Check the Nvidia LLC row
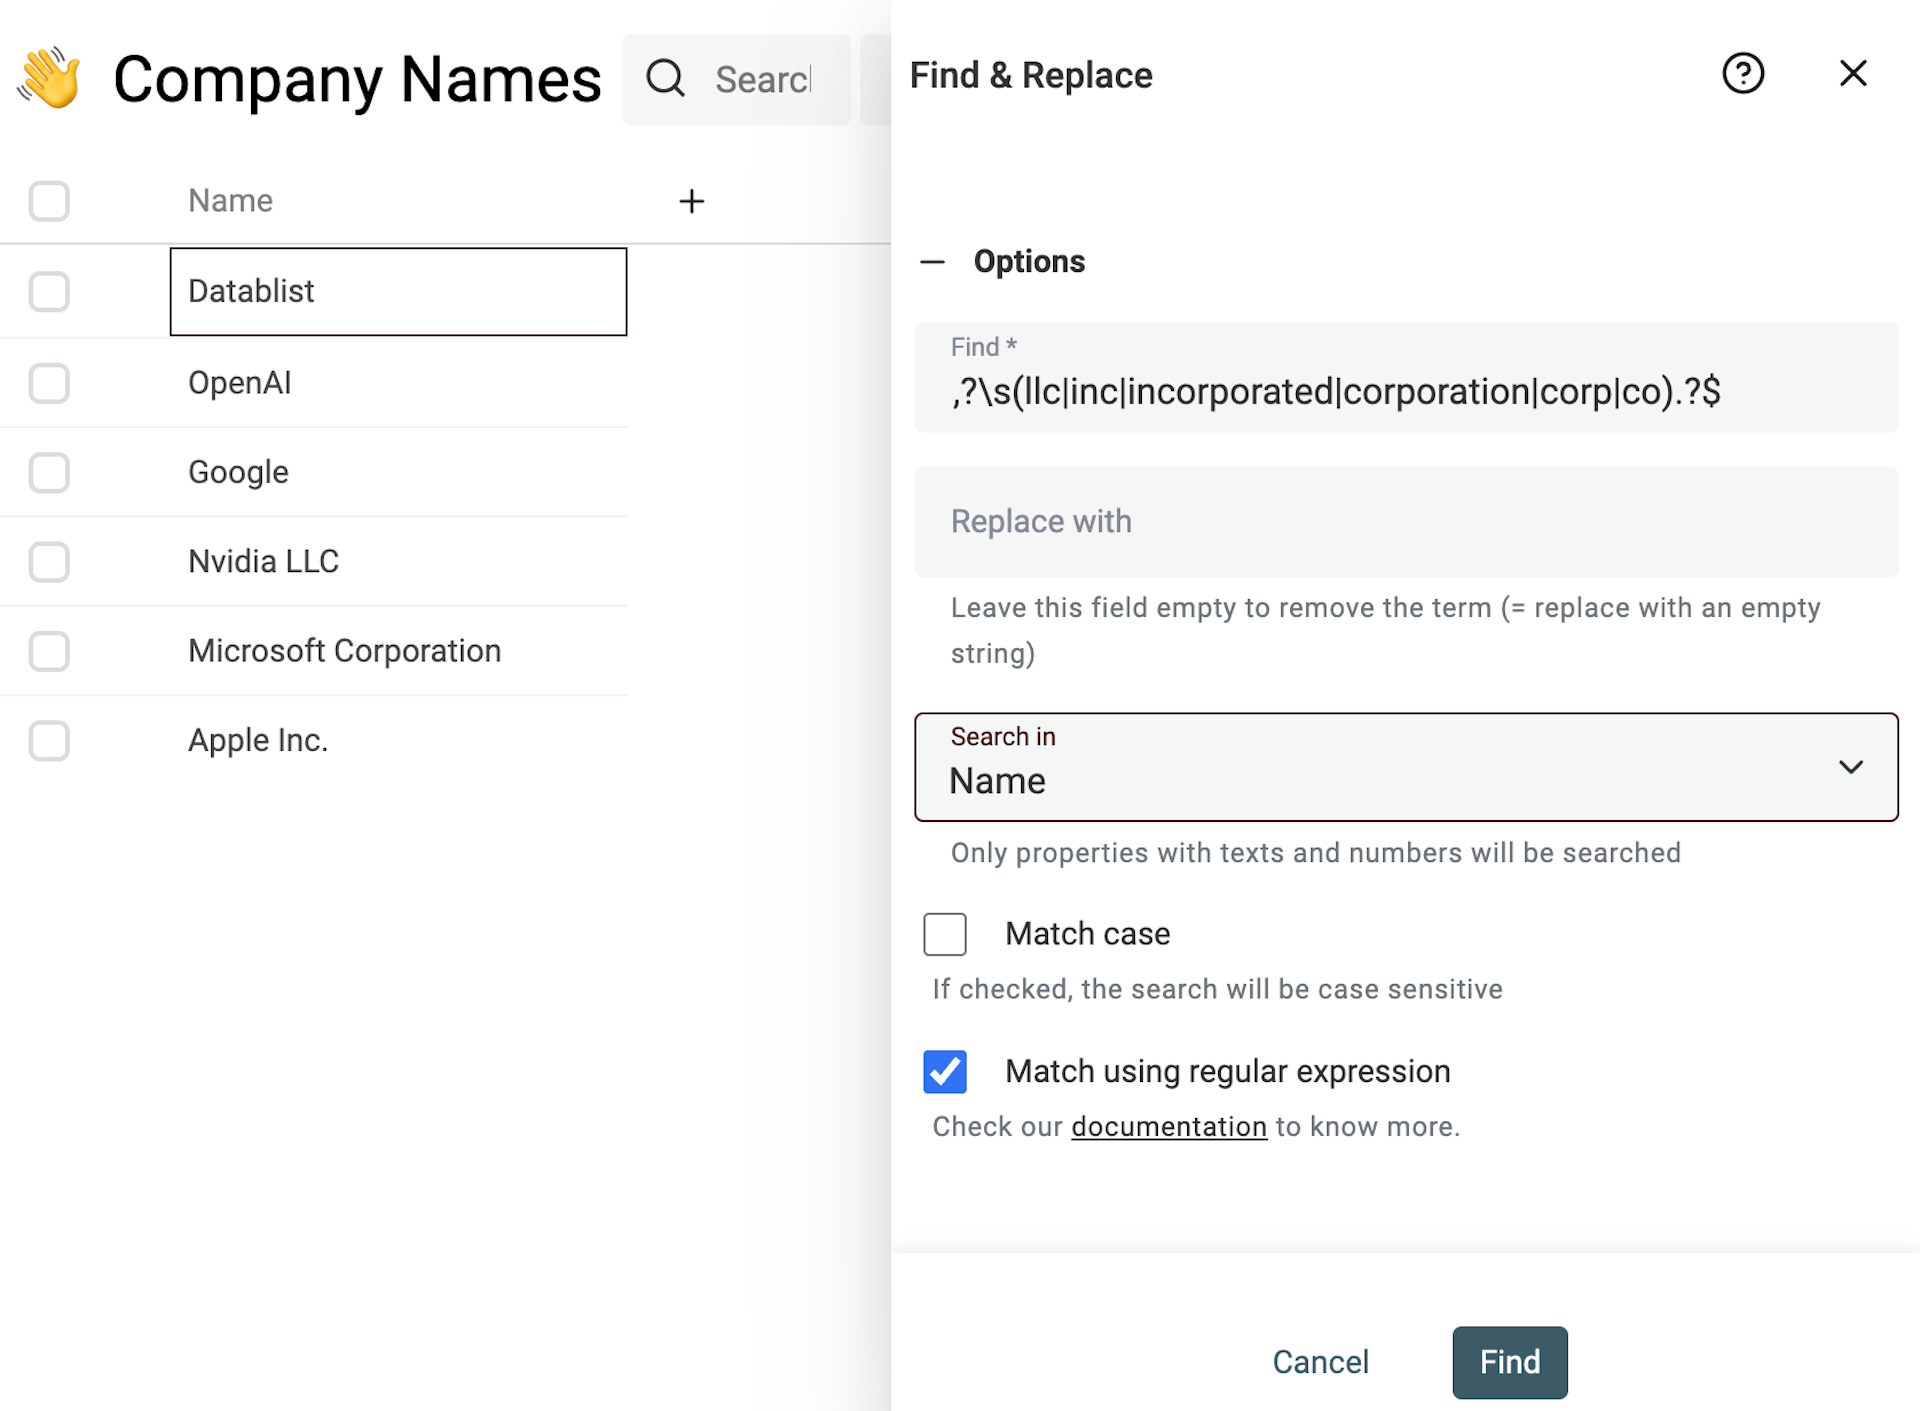 click(48, 562)
